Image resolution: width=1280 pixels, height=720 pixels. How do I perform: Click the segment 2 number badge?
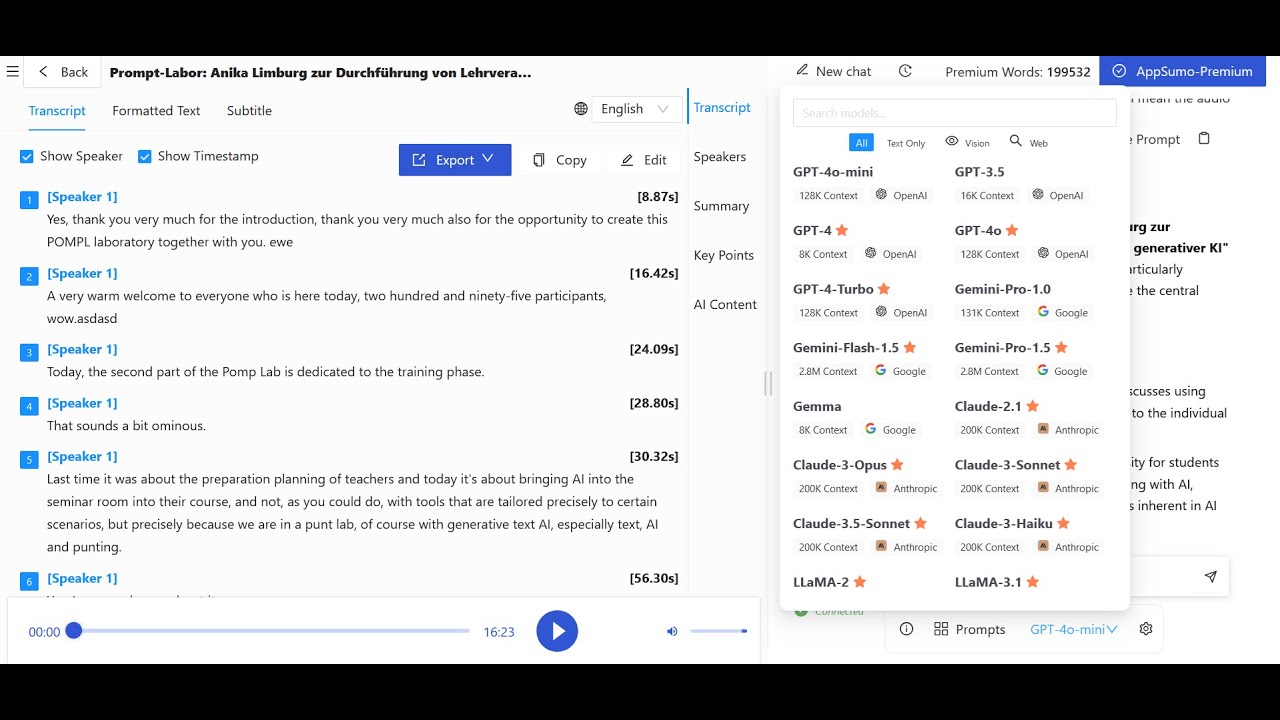pyautogui.click(x=29, y=276)
